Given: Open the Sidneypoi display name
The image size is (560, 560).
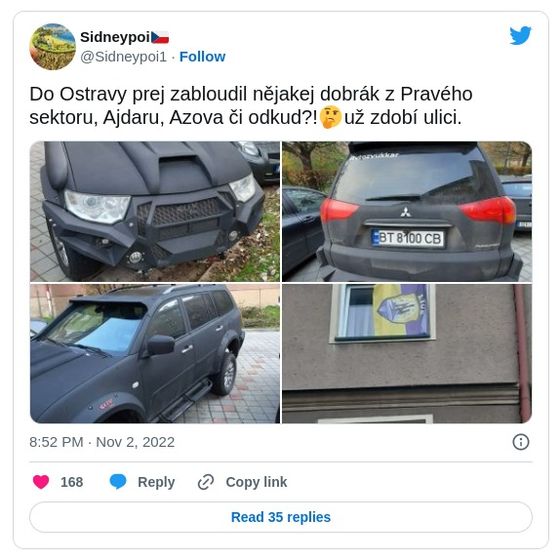Looking at the screenshot, I should pyautogui.click(x=115, y=37).
